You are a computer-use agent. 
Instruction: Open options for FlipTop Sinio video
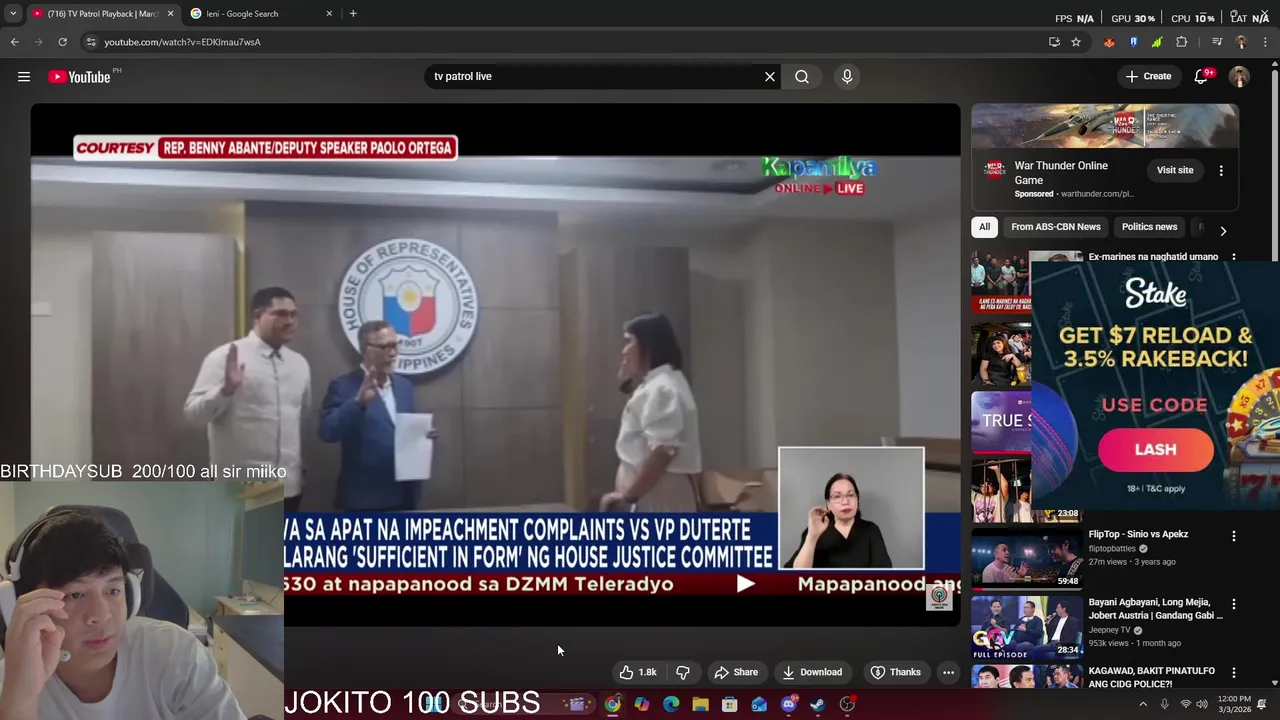(x=1233, y=536)
